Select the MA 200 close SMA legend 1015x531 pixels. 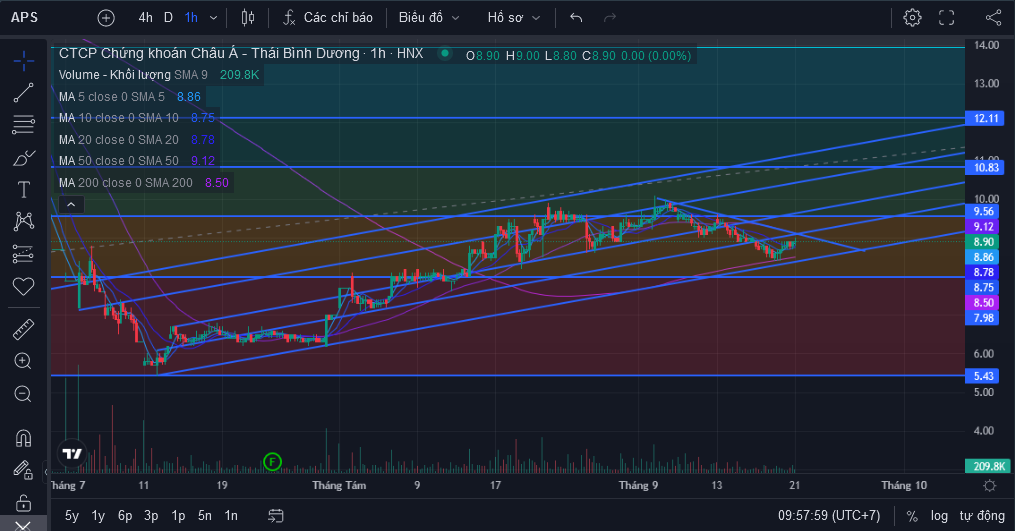[x=143, y=183]
